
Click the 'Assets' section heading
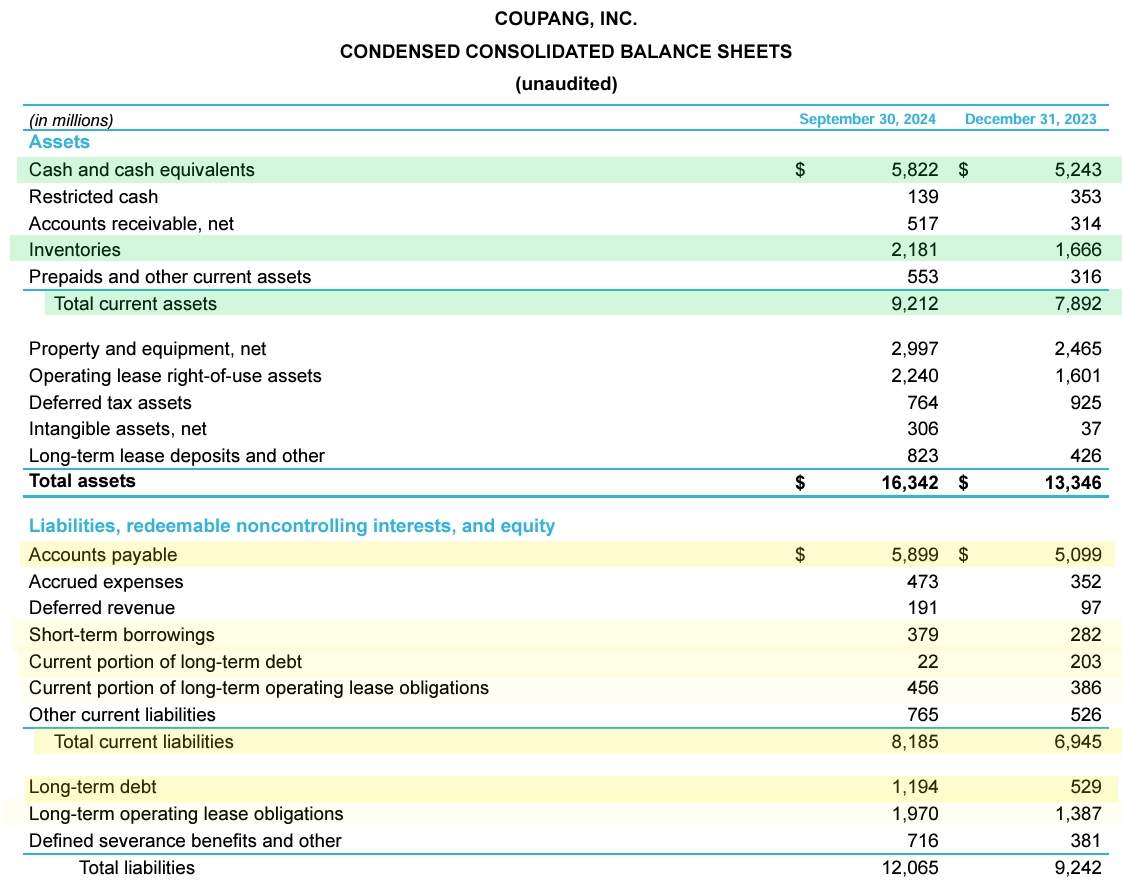[59, 142]
